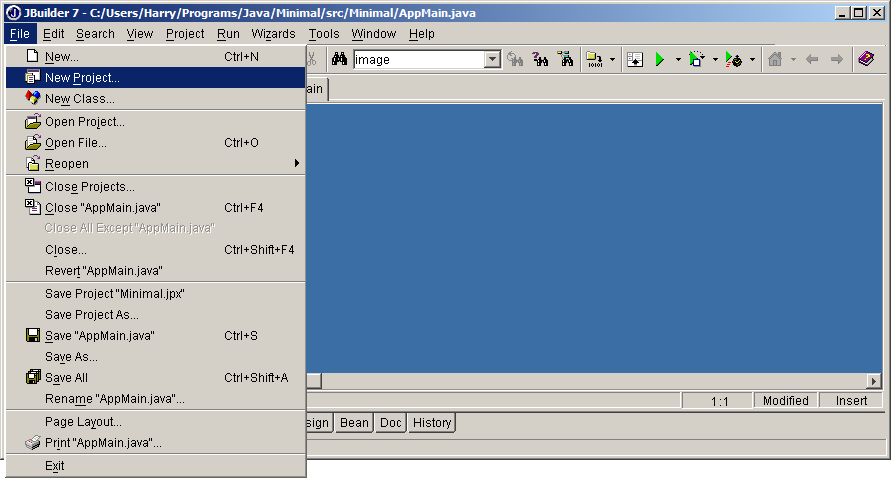Click the Find binoculars icon
Image resolution: width=891 pixels, height=478 pixels.
[339, 59]
